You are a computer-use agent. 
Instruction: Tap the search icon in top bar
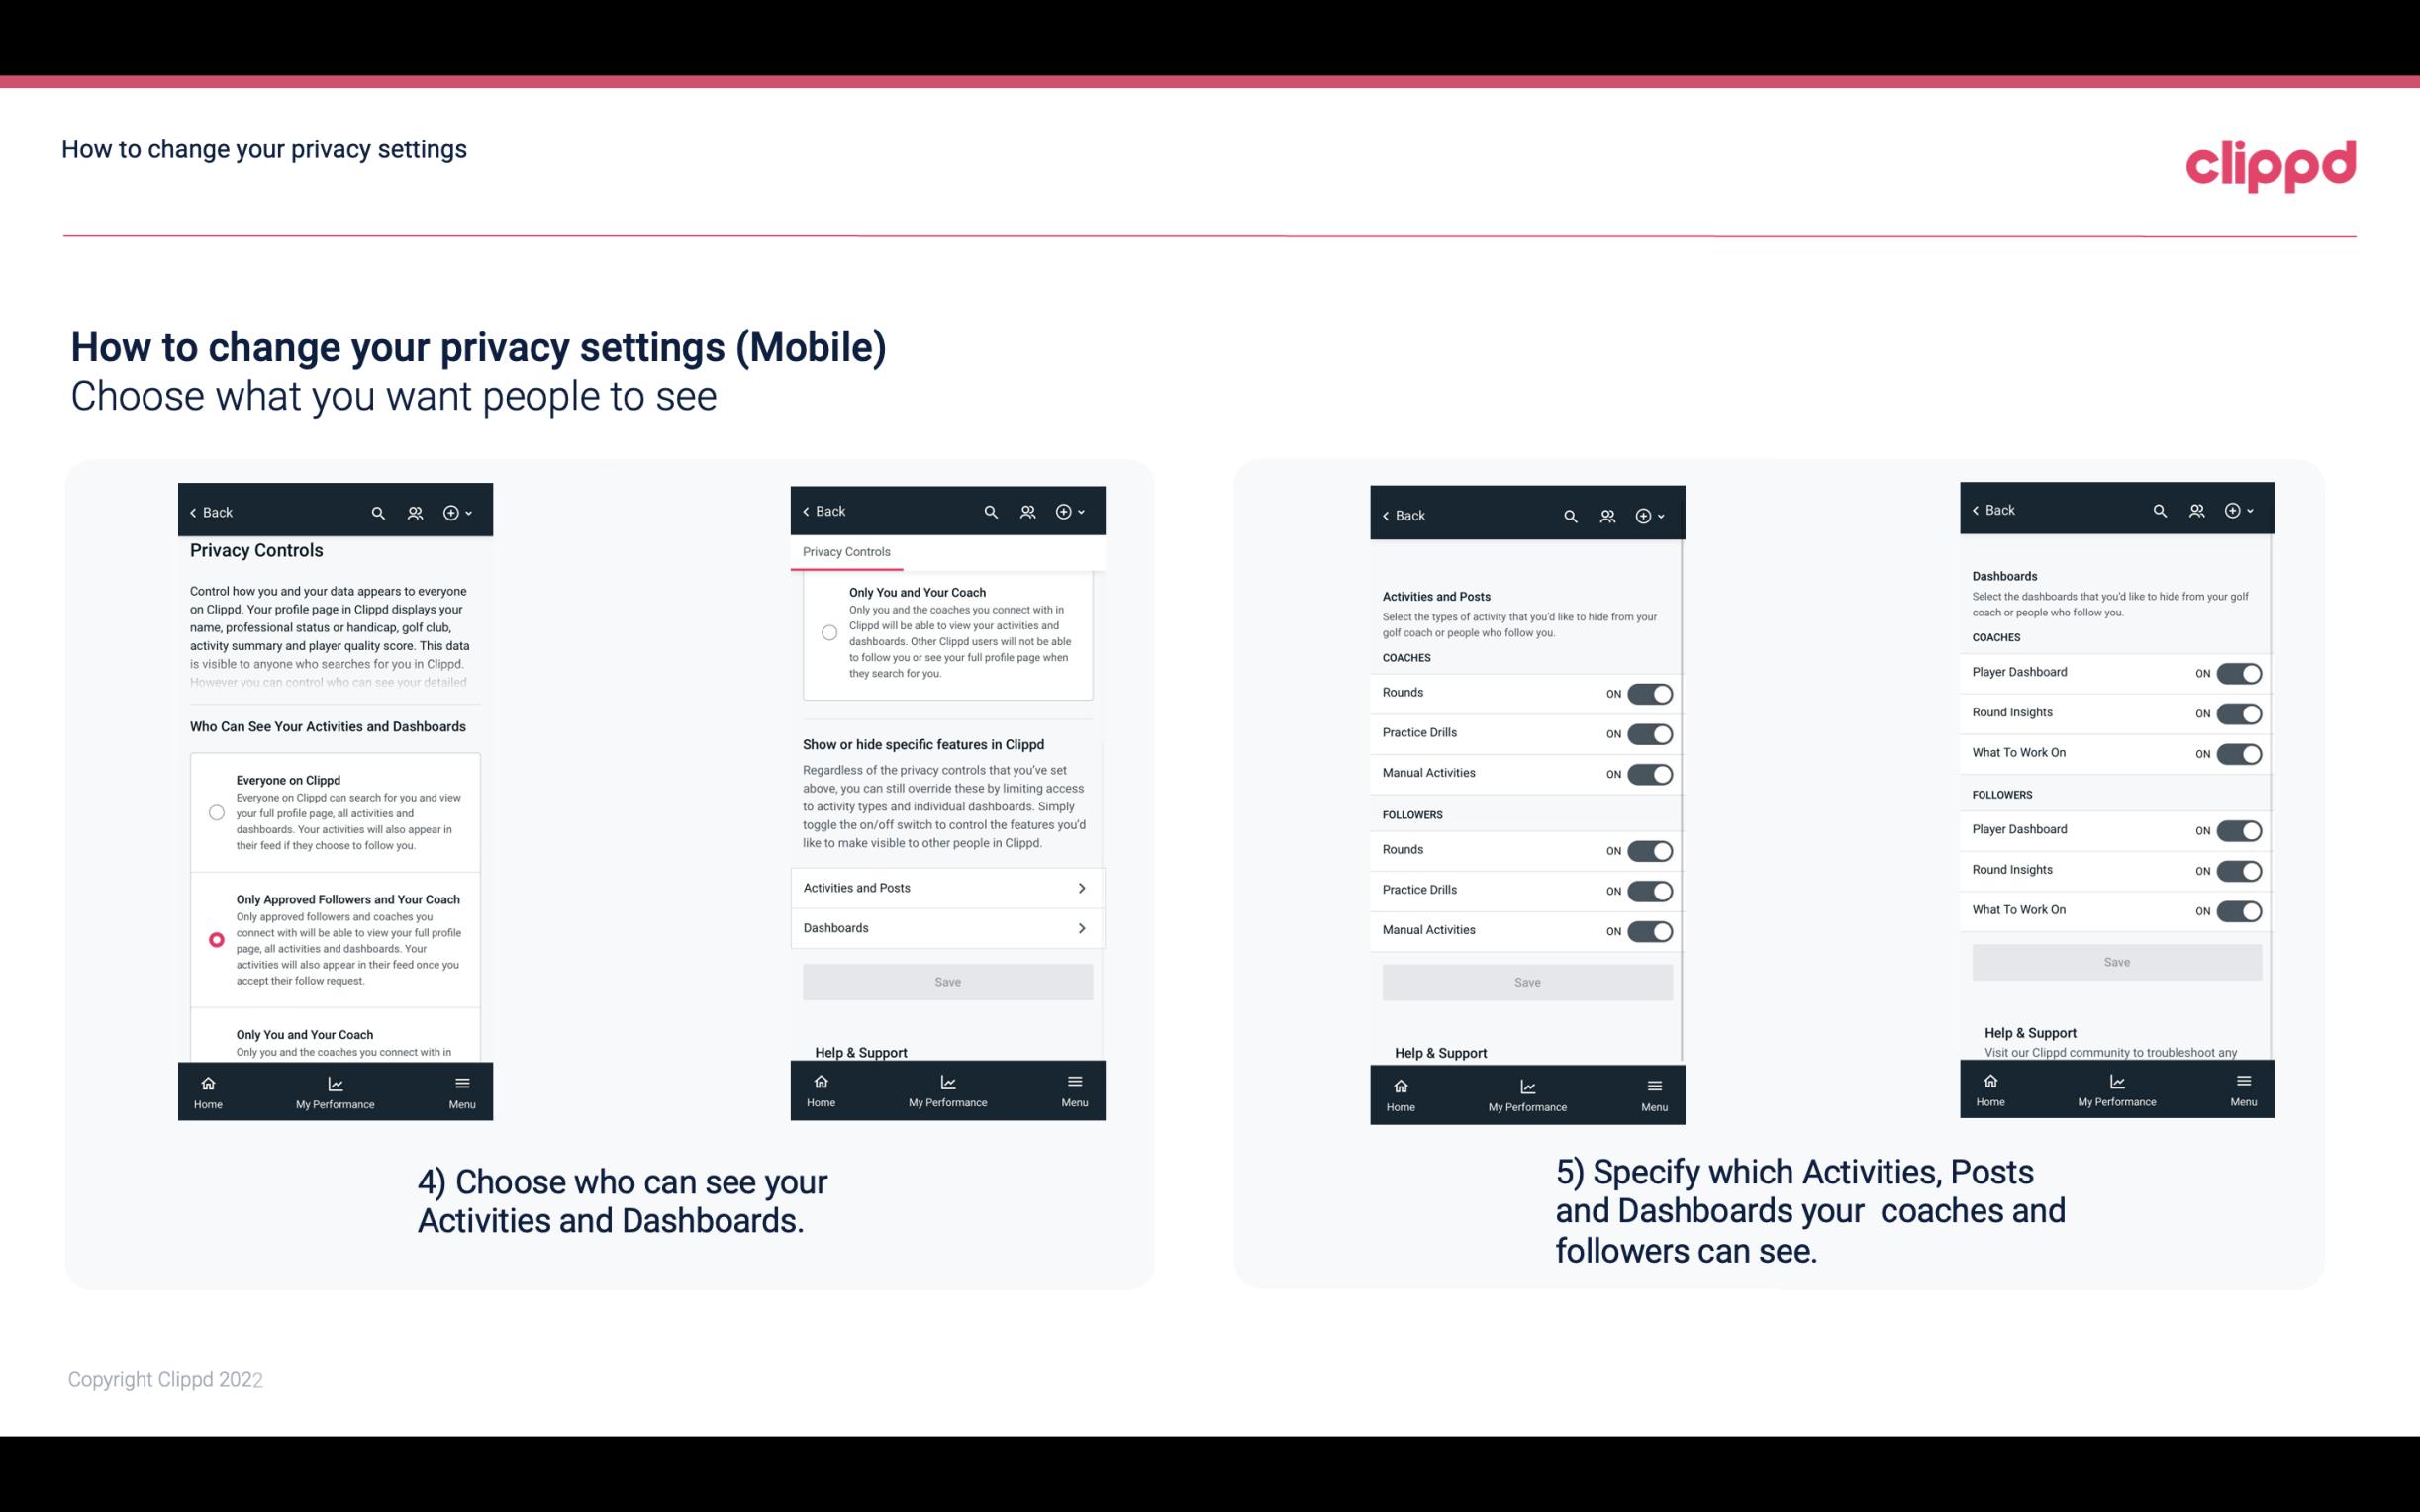(x=378, y=513)
